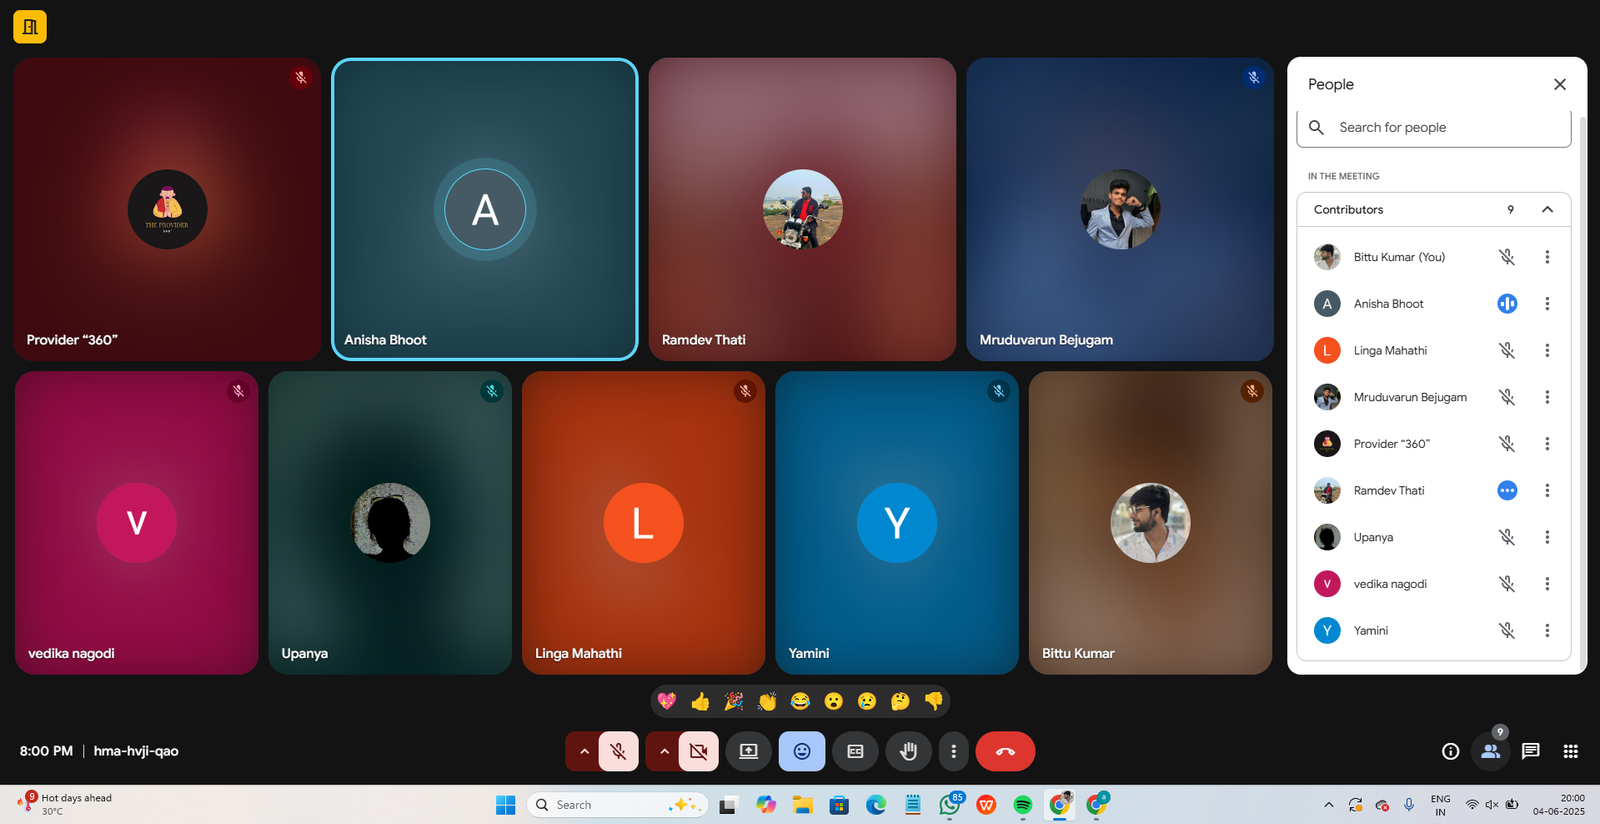
Task: Open more options in call toolbar
Action: tap(953, 751)
